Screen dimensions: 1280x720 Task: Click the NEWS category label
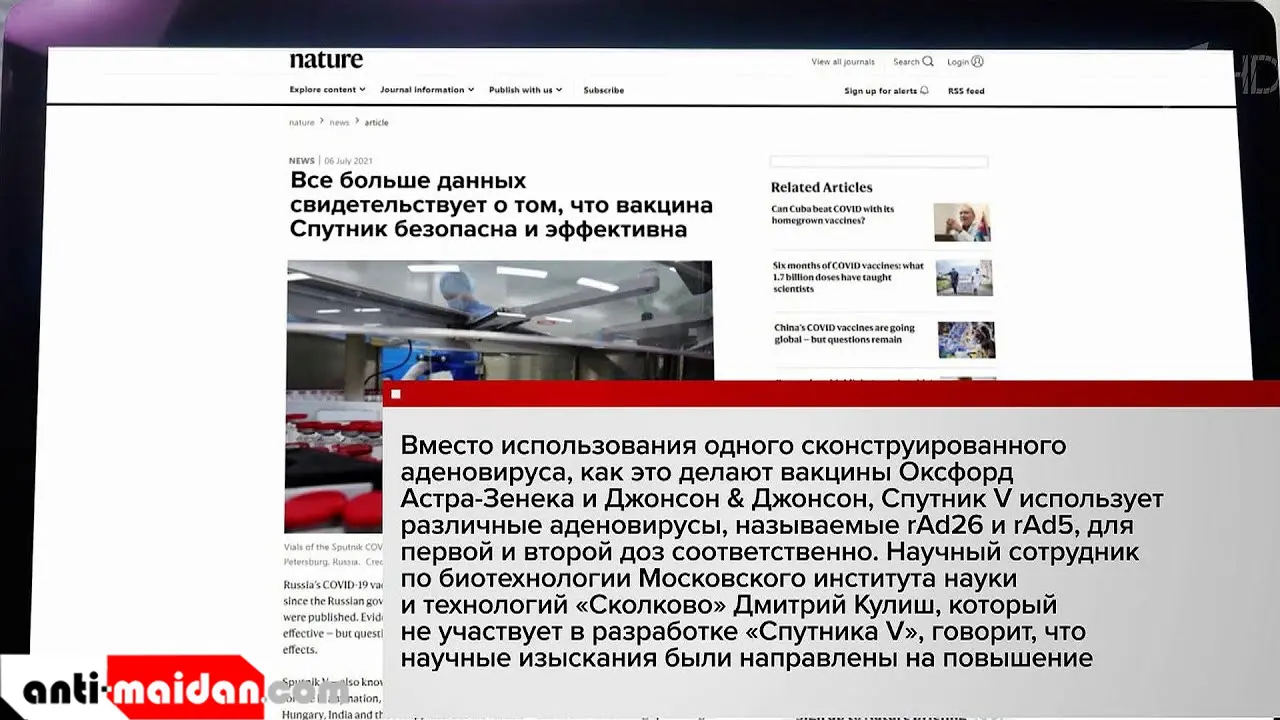tap(301, 160)
